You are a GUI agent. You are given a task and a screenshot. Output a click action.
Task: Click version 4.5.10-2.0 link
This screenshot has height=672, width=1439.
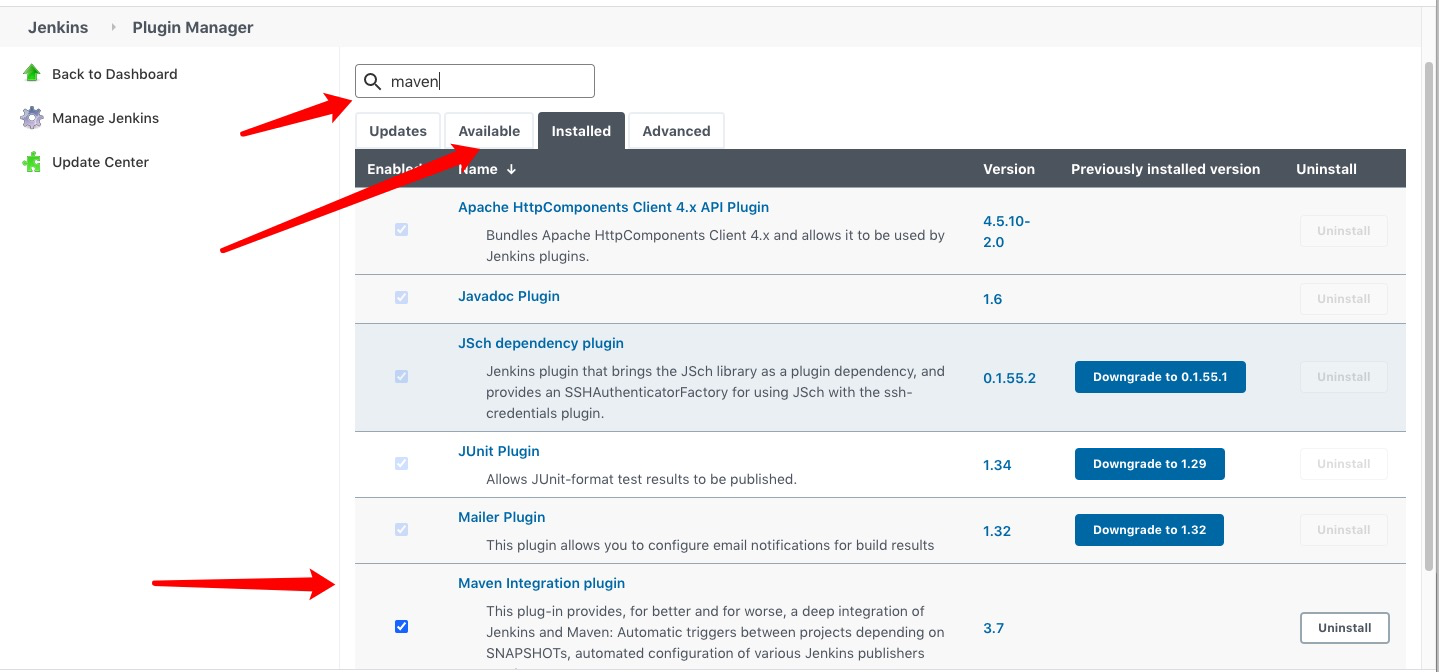pos(1006,231)
